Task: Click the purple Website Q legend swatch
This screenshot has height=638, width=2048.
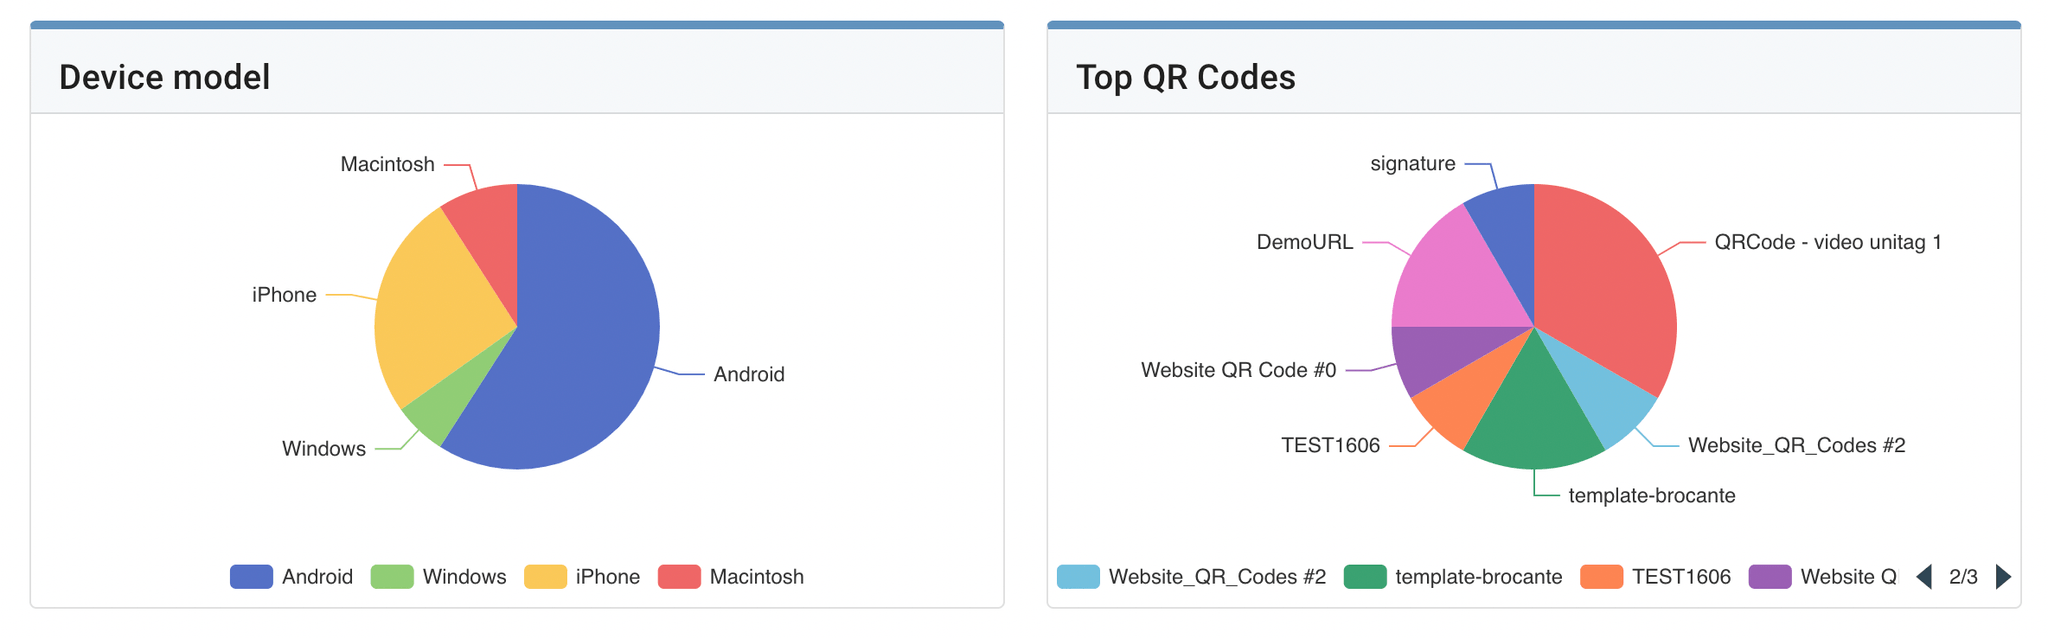Action: [x=1769, y=577]
